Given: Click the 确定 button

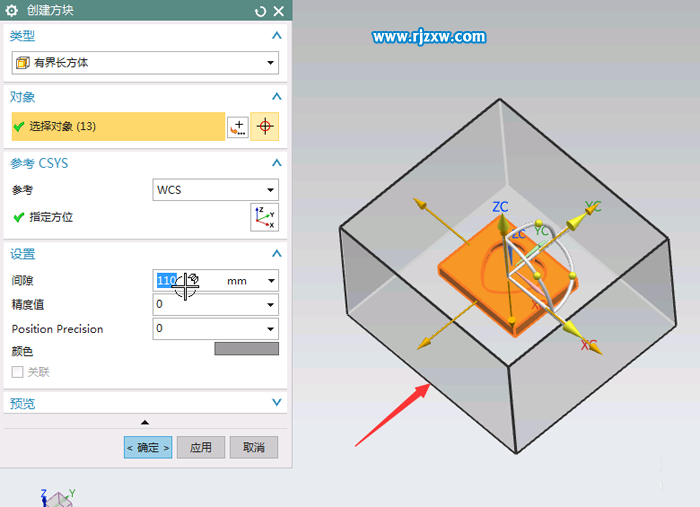Looking at the screenshot, I should 148,447.
